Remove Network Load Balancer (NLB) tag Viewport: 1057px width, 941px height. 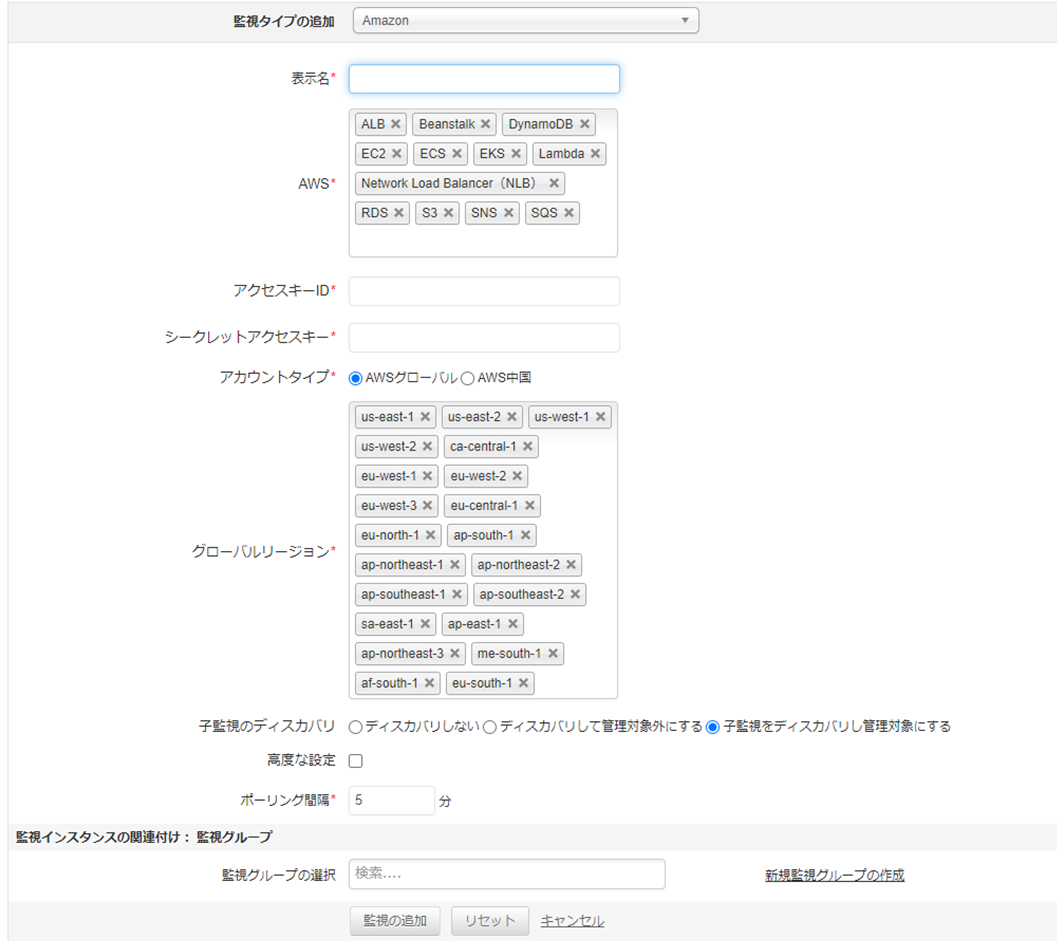(x=554, y=184)
